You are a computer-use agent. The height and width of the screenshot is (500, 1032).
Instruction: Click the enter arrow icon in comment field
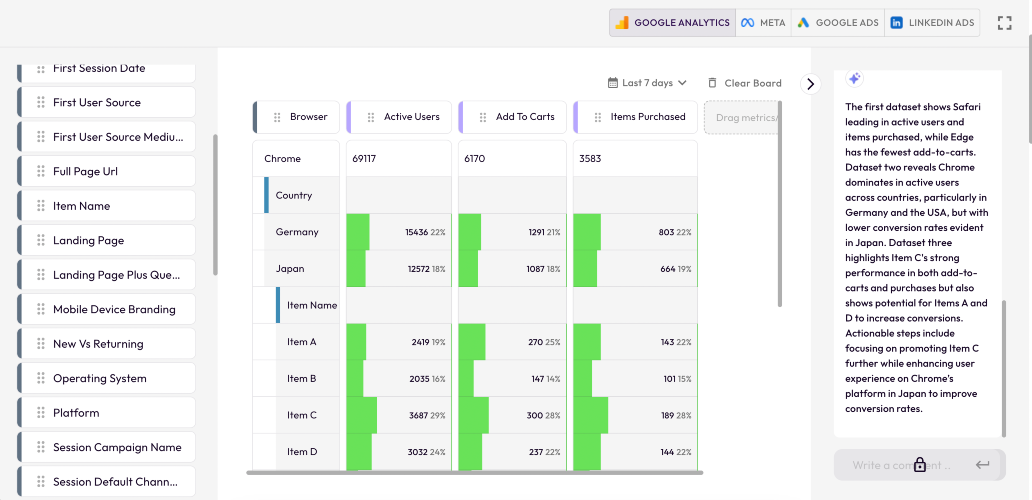click(983, 464)
